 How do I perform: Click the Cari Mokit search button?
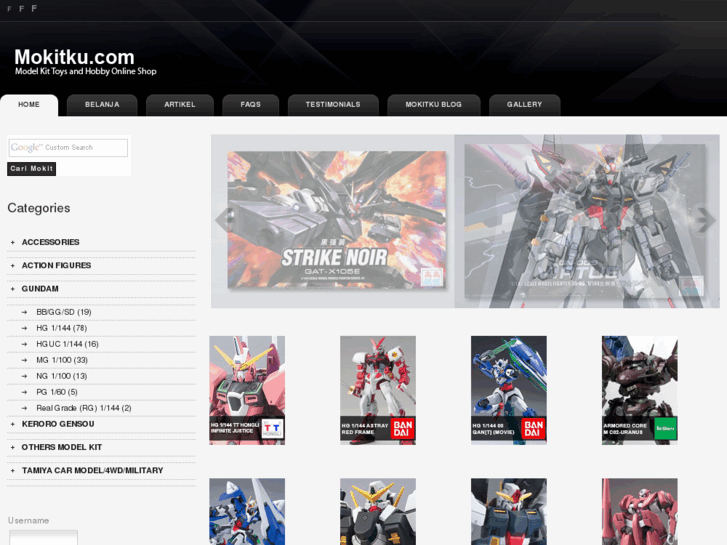pyautogui.click(x=32, y=169)
